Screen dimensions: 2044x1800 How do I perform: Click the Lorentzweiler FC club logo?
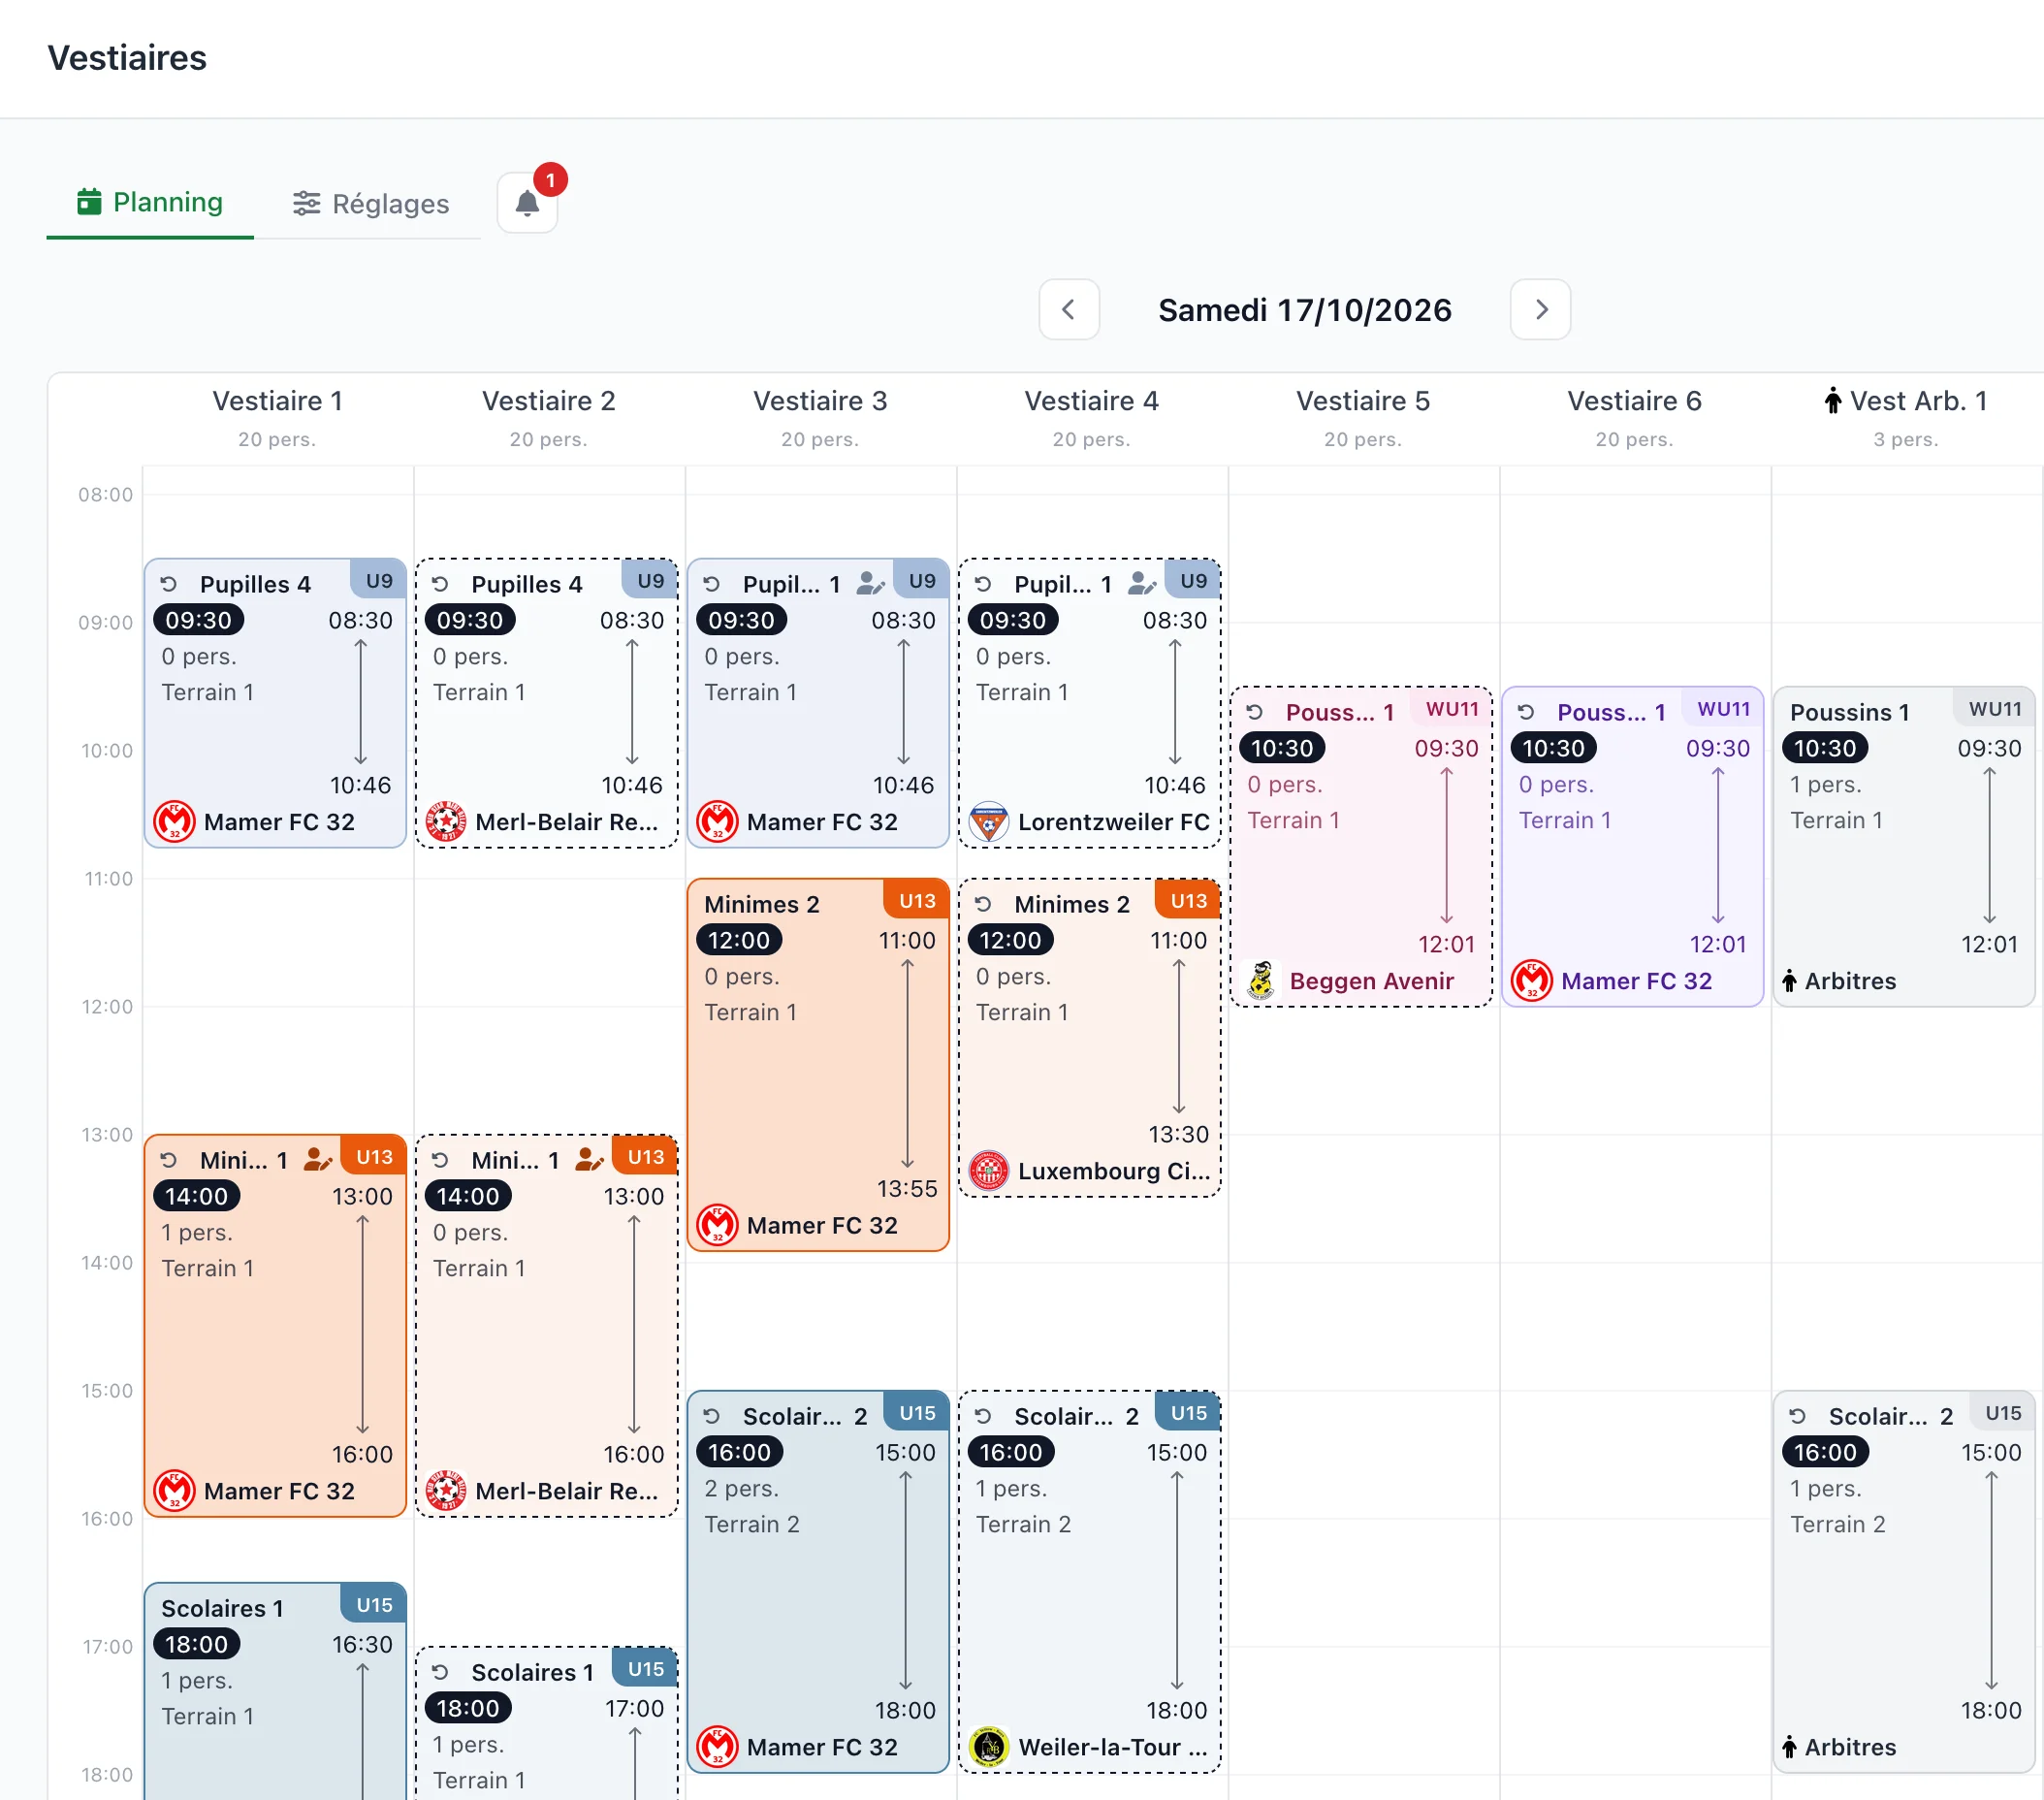(x=989, y=822)
